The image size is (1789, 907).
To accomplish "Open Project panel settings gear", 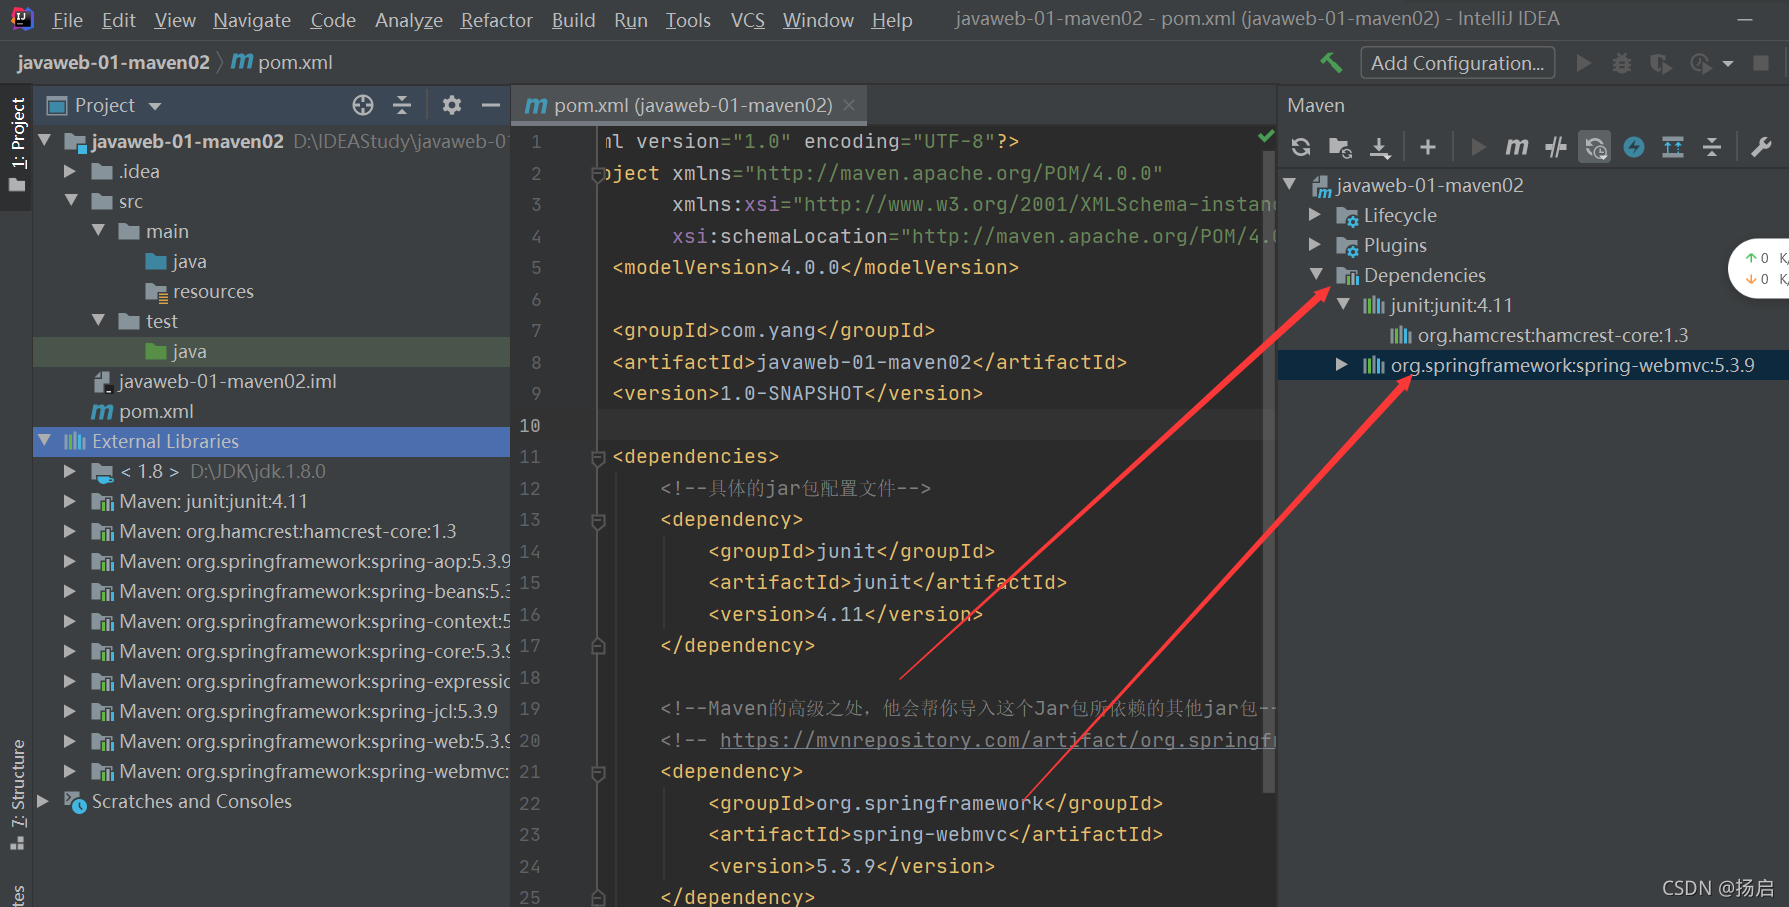I will 452,105.
